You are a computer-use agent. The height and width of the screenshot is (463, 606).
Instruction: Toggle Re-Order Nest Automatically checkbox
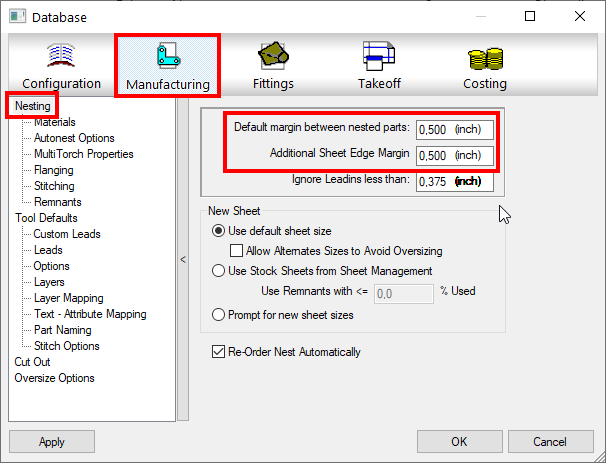(218, 352)
